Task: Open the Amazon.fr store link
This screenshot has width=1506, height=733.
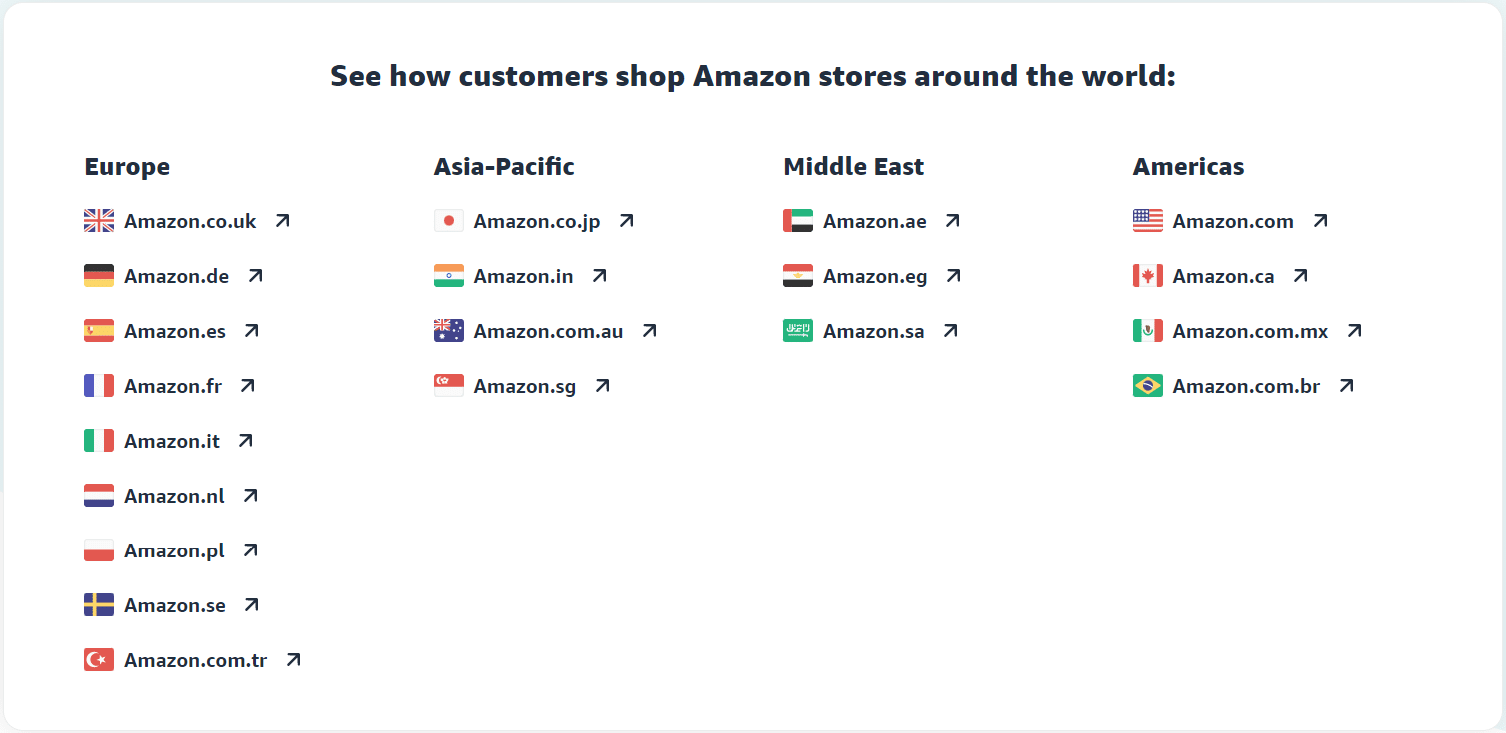Action: [x=173, y=386]
